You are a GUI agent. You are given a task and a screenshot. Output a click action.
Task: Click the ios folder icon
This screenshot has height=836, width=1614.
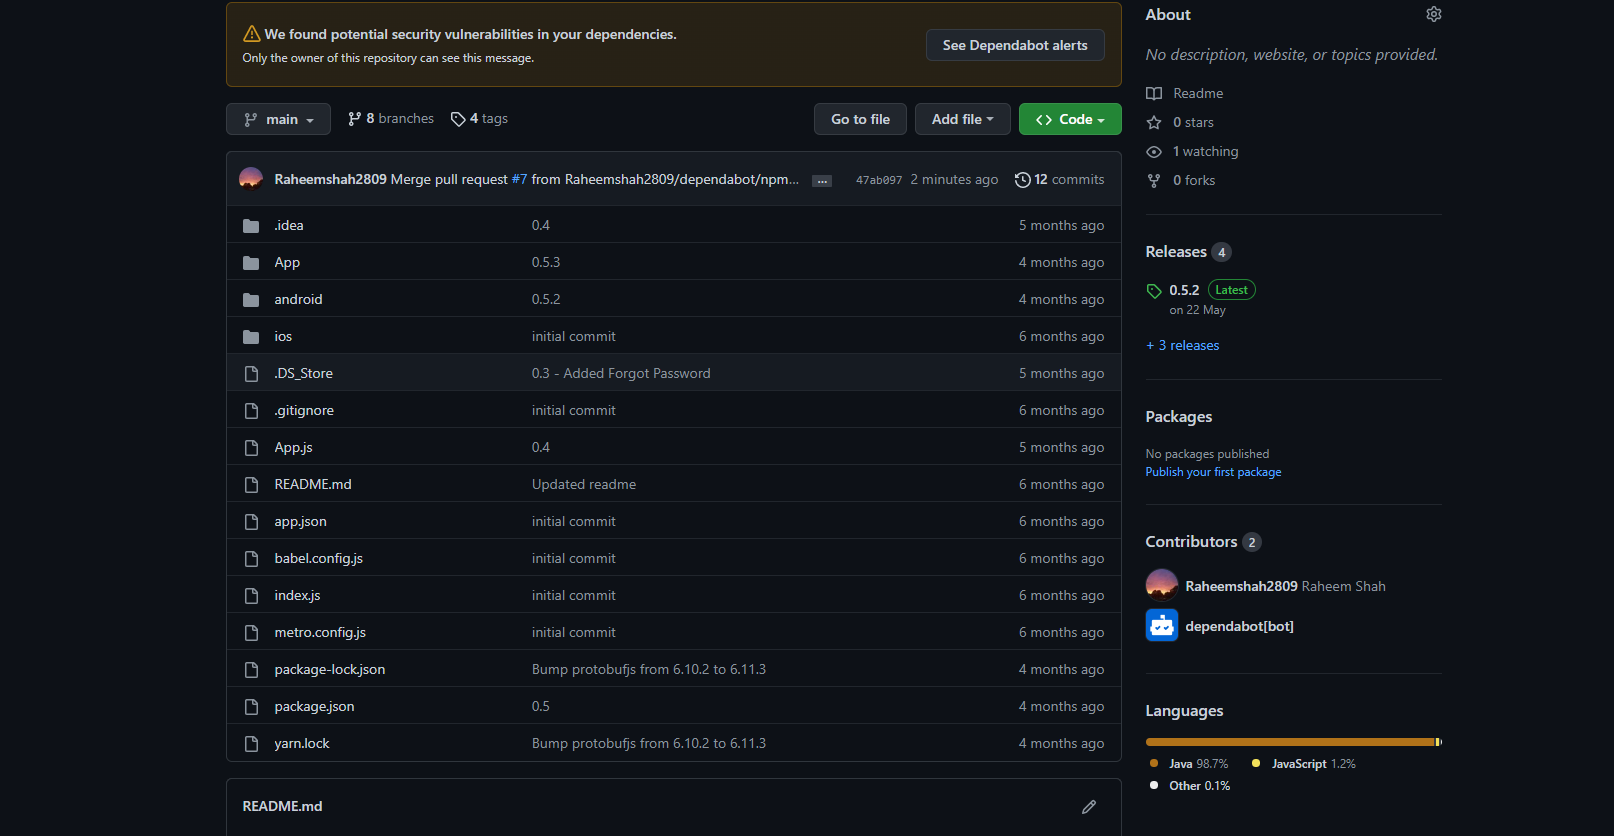[x=251, y=337]
